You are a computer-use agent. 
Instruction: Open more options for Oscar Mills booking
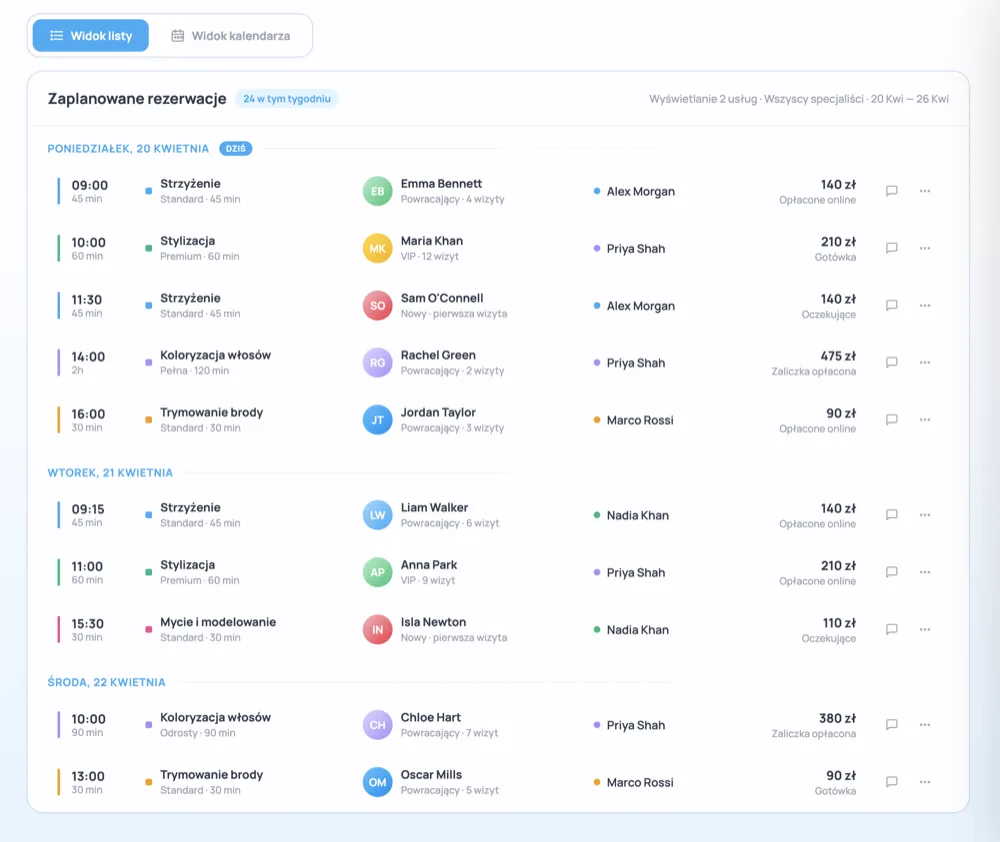tap(925, 782)
